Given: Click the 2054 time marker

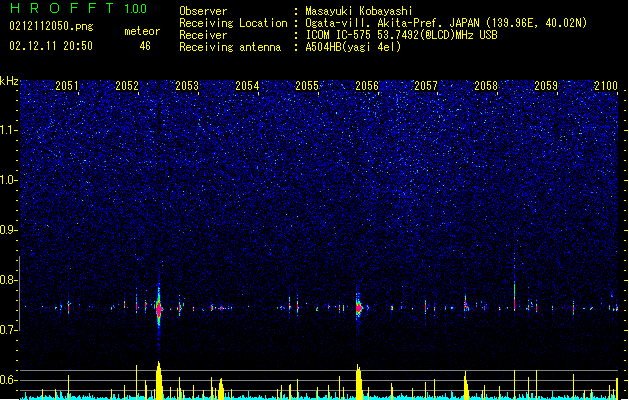Looking at the screenshot, I should click(247, 86).
